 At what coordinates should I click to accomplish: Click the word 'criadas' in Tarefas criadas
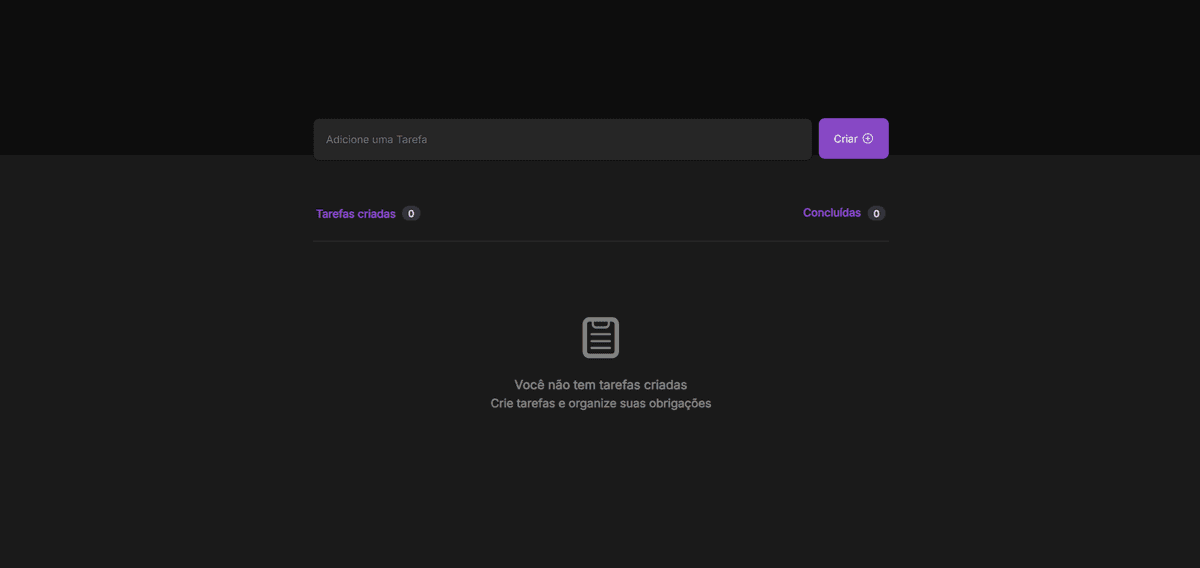[x=377, y=214]
